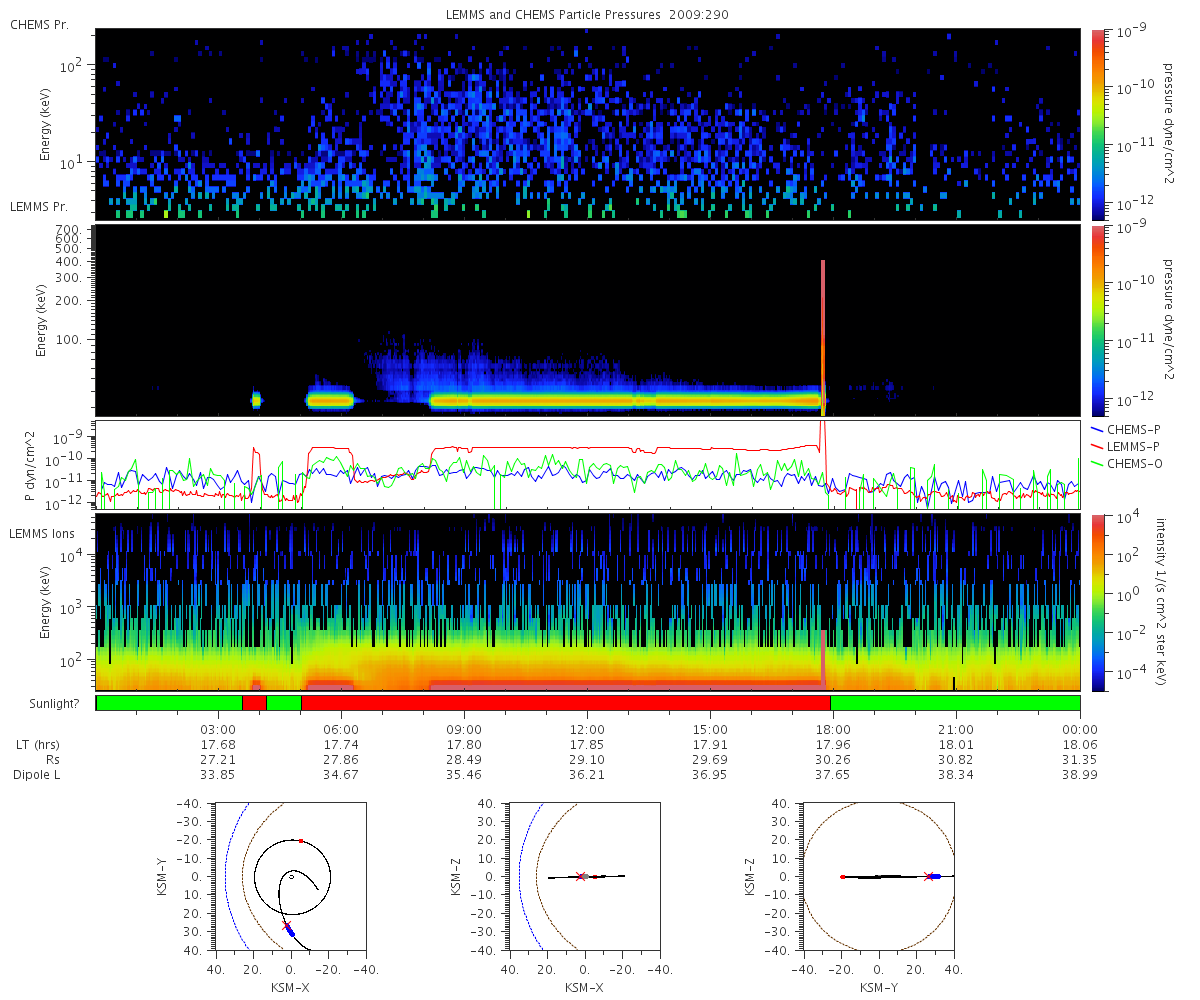Click the 18:00 time axis label
Screen dimensions: 1200x1000
tap(833, 729)
